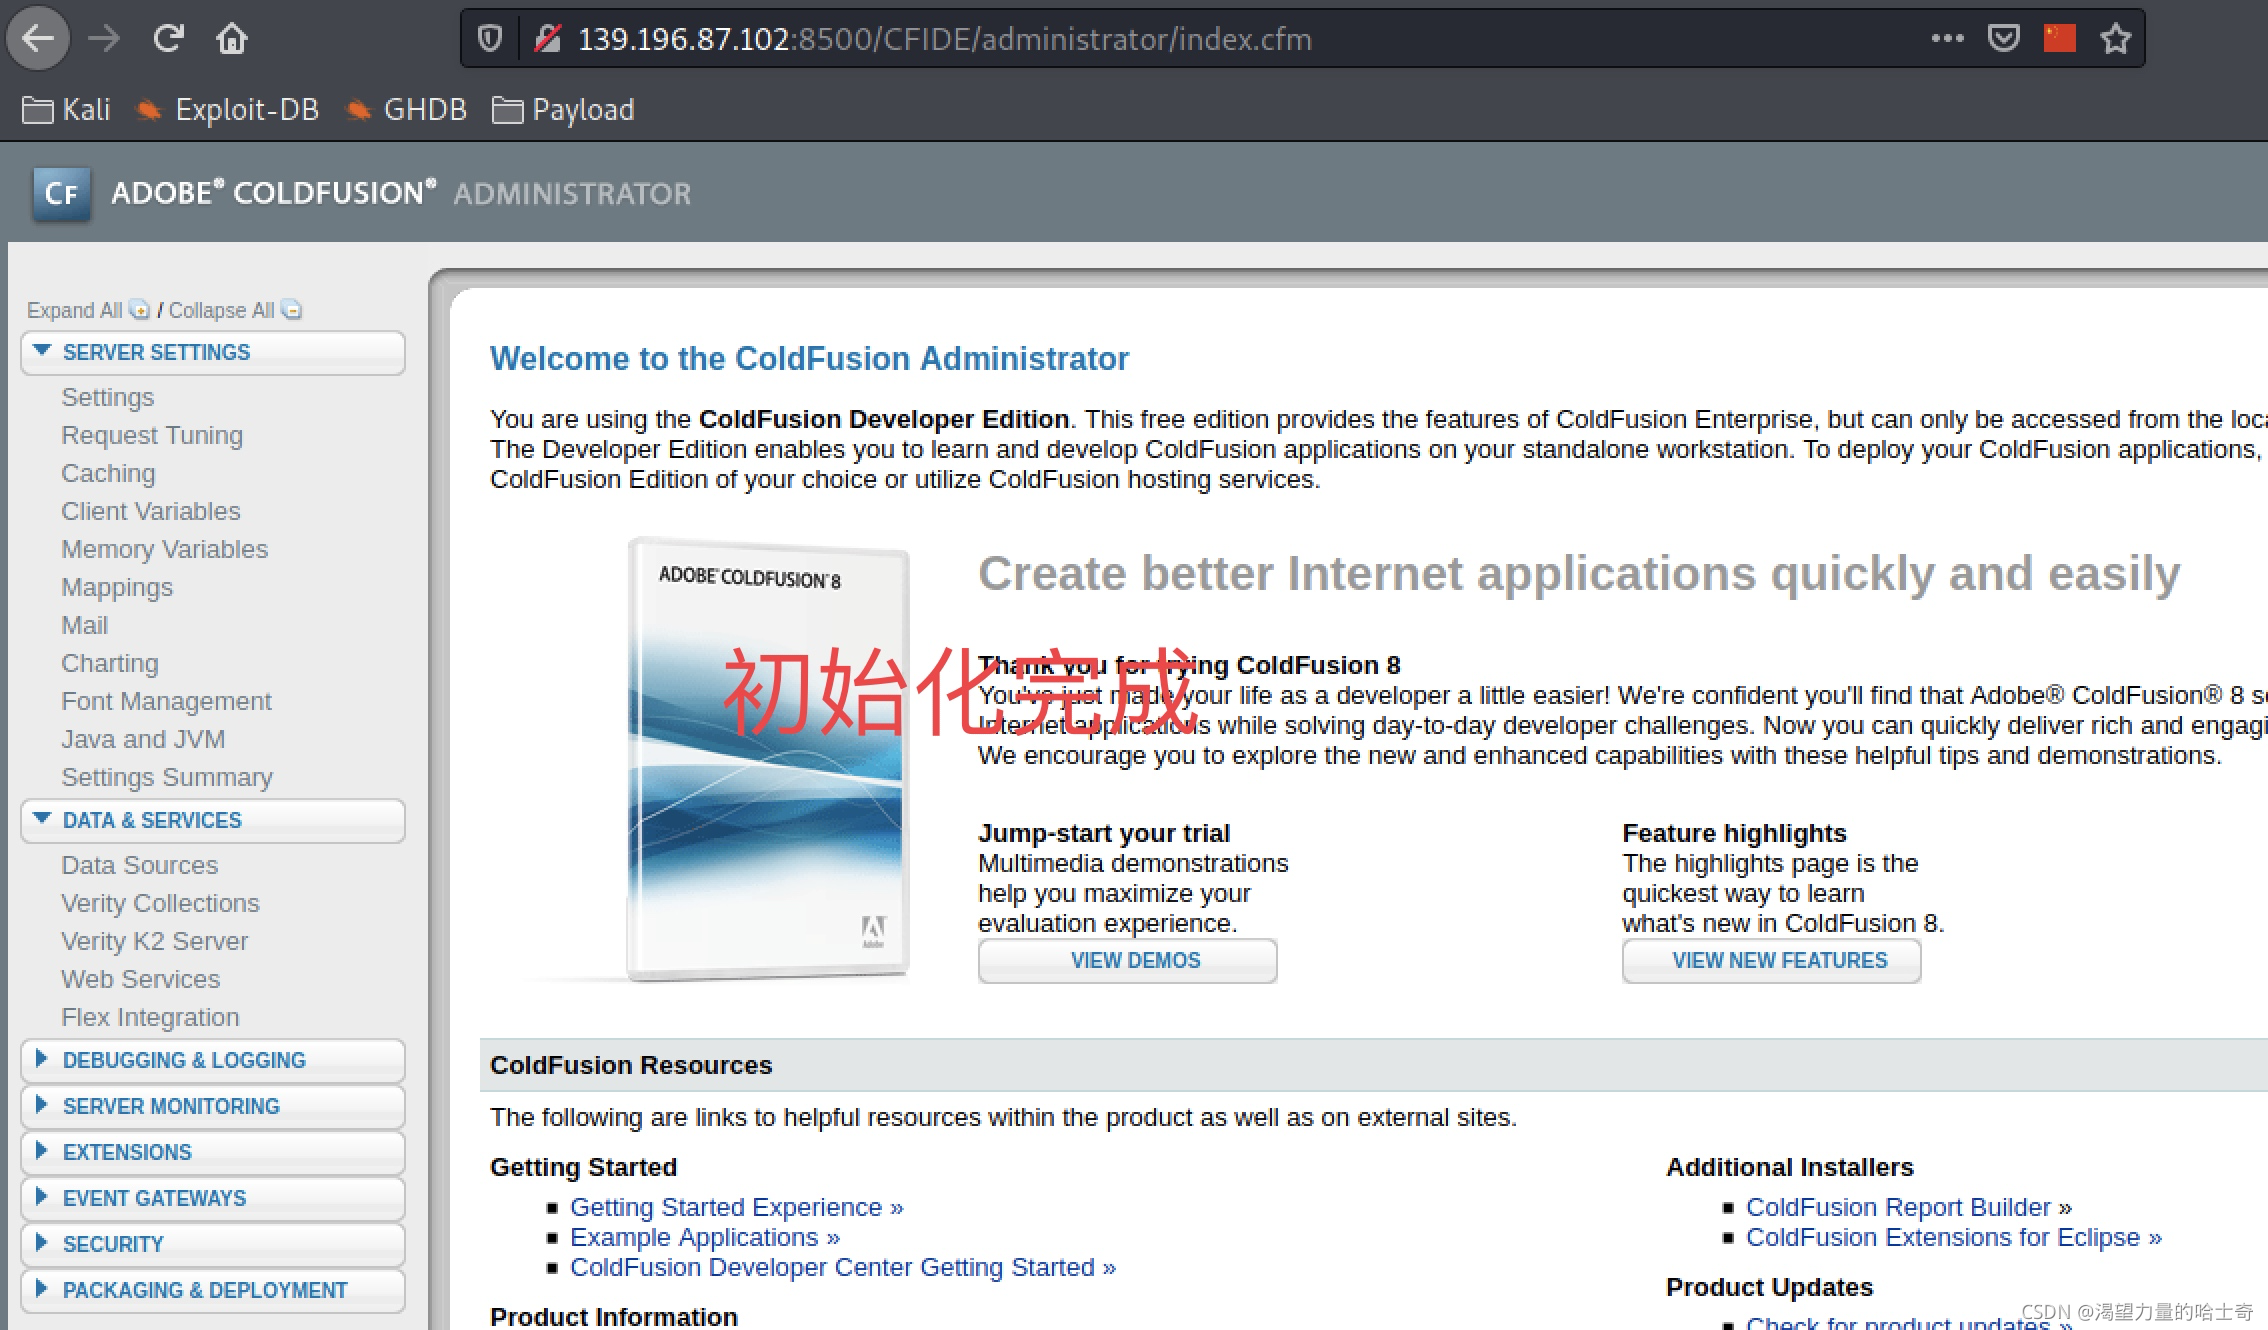The image size is (2268, 1330).
Task: Open the Request Tuning page
Action: 152,435
